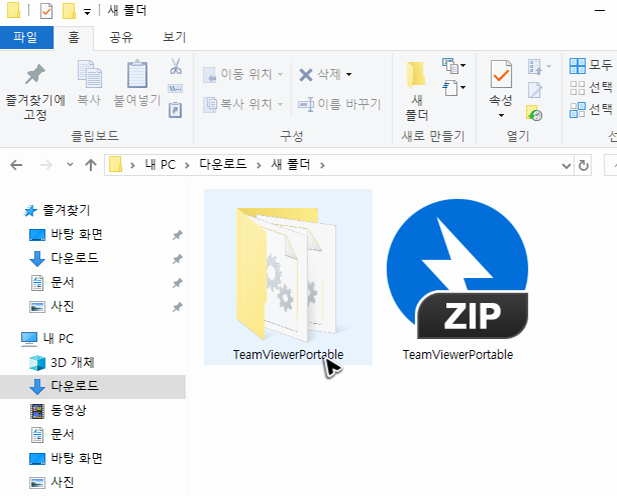617x496 pixels.
Task: Open the New item dropdown in 새로 만들기
Action: 454,66
